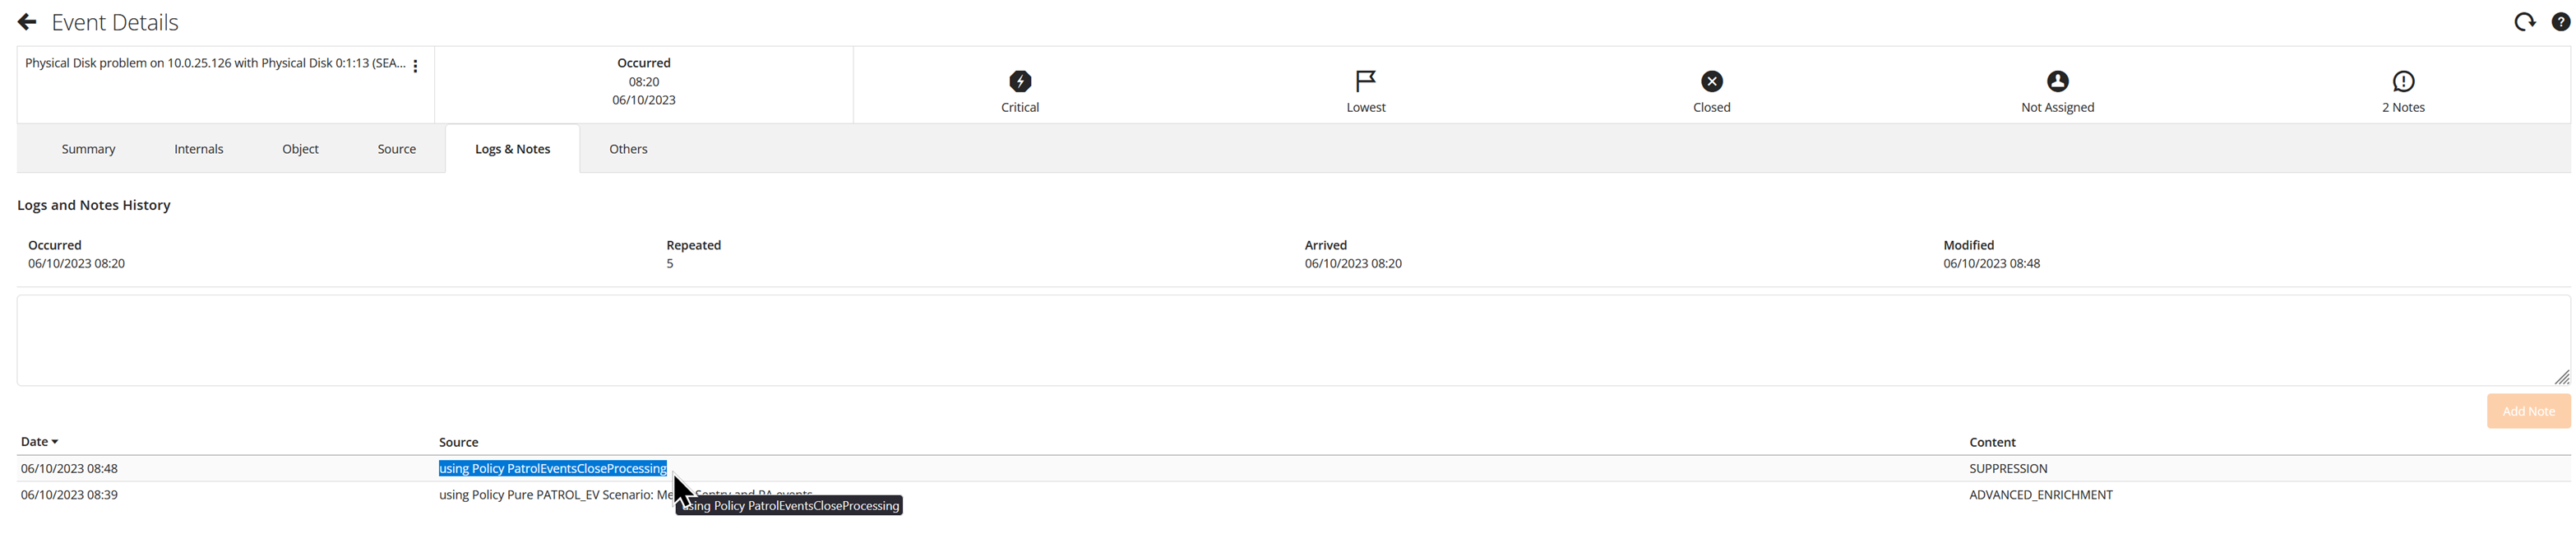Click the 2 Notes icon
This screenshot has width=2576, height=548.
pyautogui.click(x=2402, y=81)
